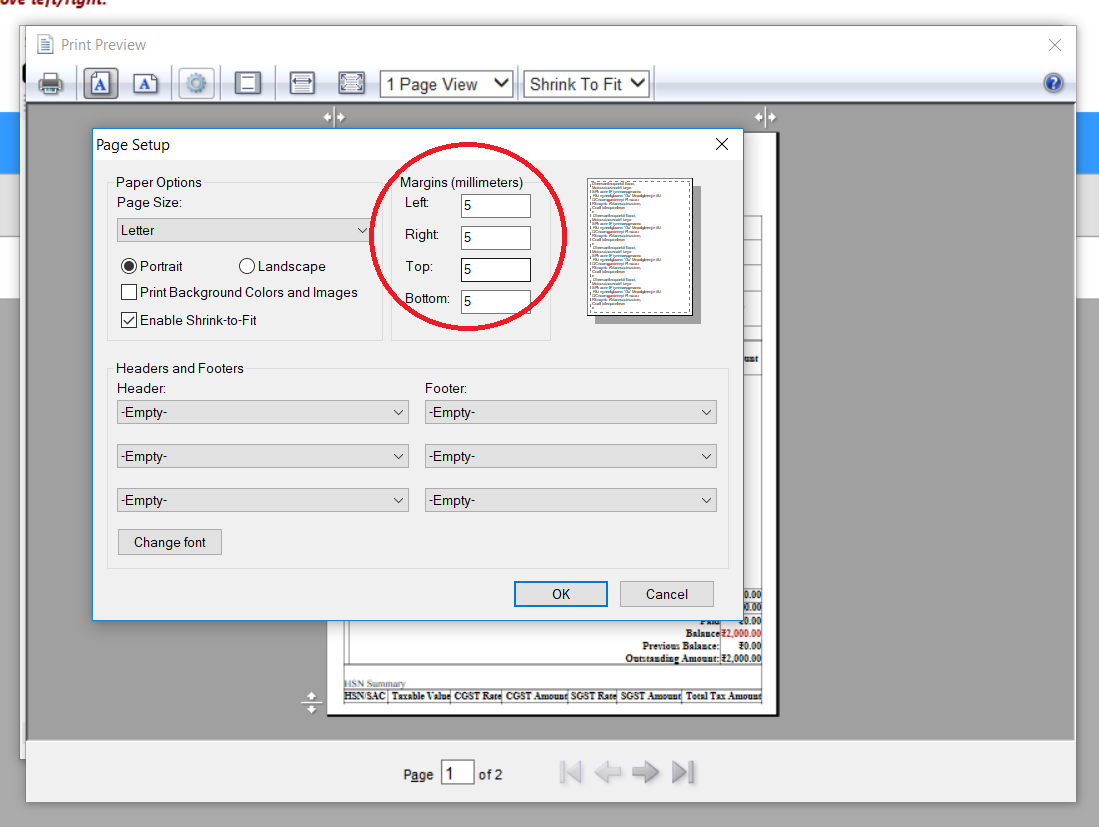Select the Portrait orientation toolbar icon
This screenshot has height=827, width=1099.
click(100, 84)
